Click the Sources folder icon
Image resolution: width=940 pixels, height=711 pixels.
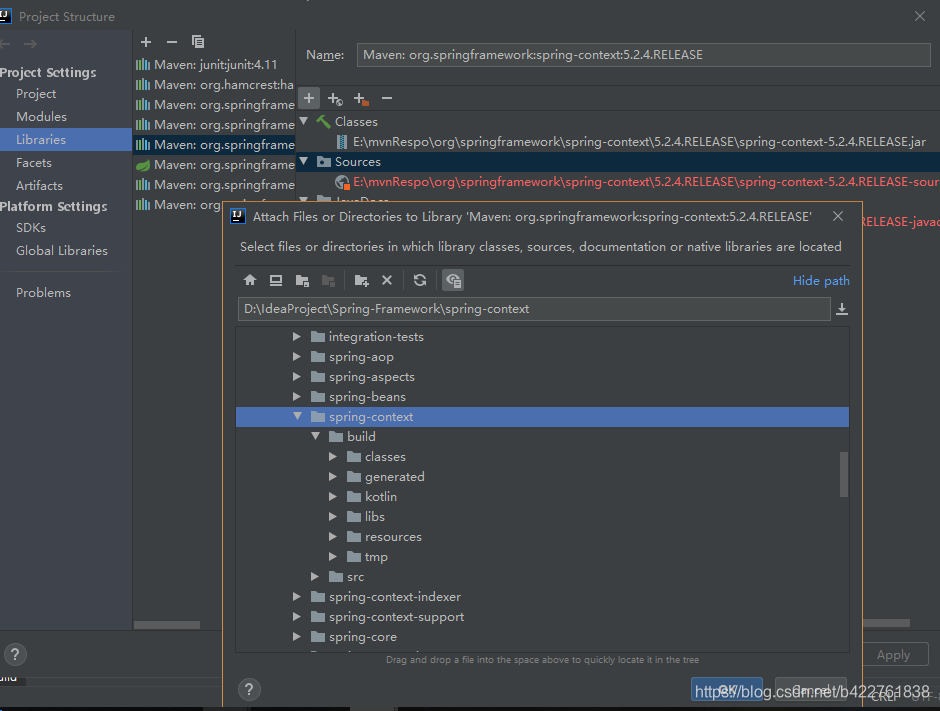click(x=324, y=162)
